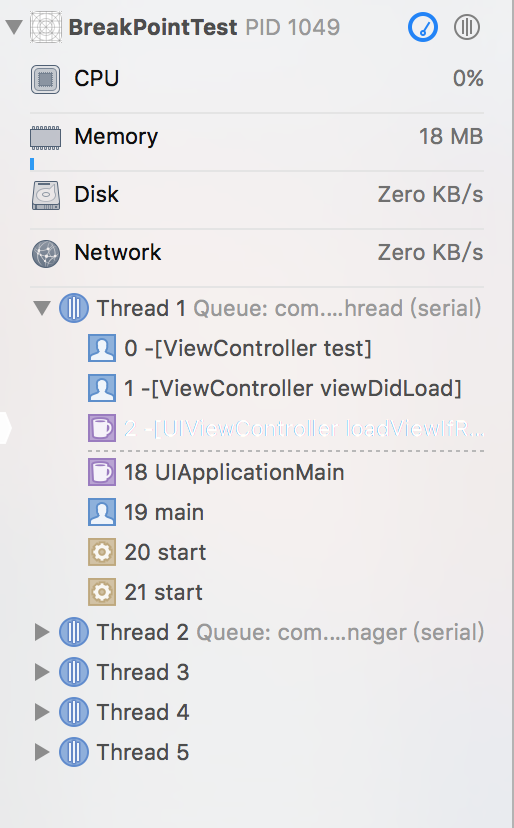Image resolution: width=514 pixels, height=828 pixels.
Task: Select the Network activity gauge
Action: click(x=257, y=253)
